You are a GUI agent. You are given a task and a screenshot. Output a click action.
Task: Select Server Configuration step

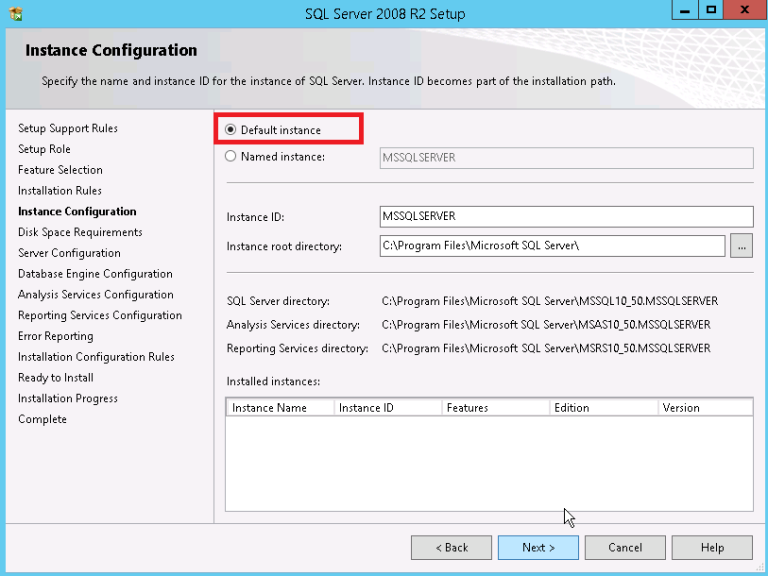click(x=70, y=253)
